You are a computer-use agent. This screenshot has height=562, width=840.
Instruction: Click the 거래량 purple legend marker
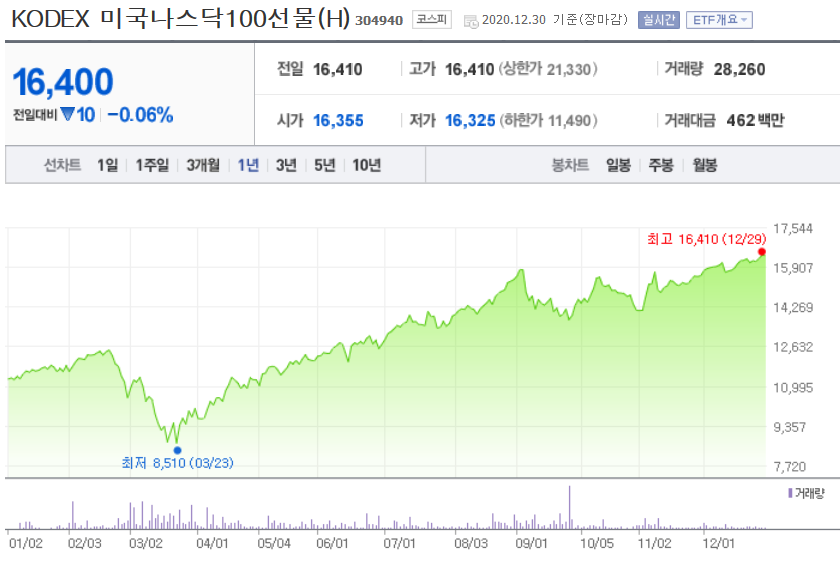790,493
